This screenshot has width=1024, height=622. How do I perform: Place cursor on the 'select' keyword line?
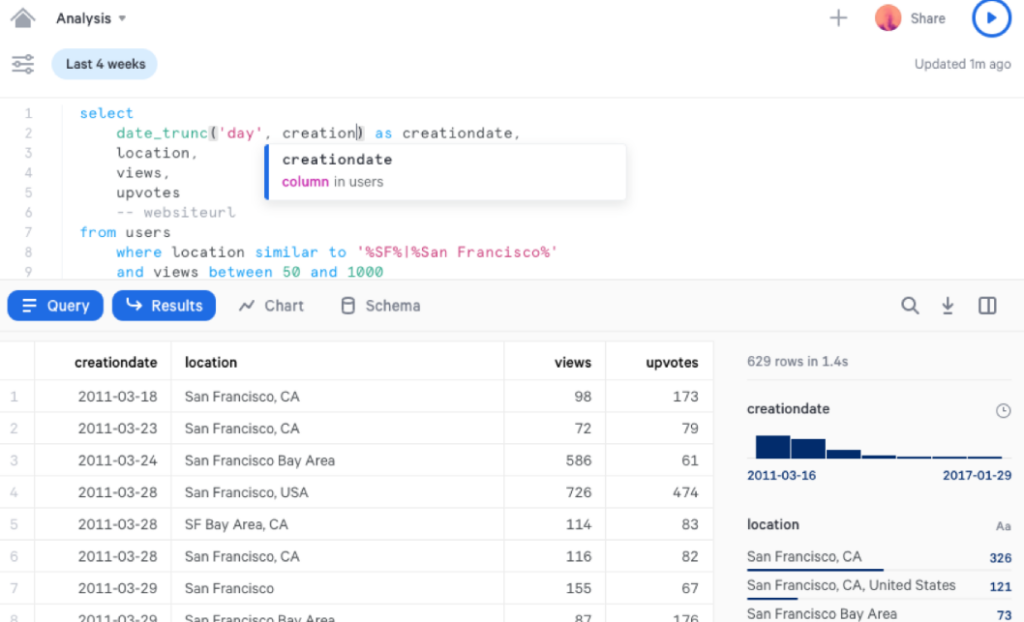106,113
